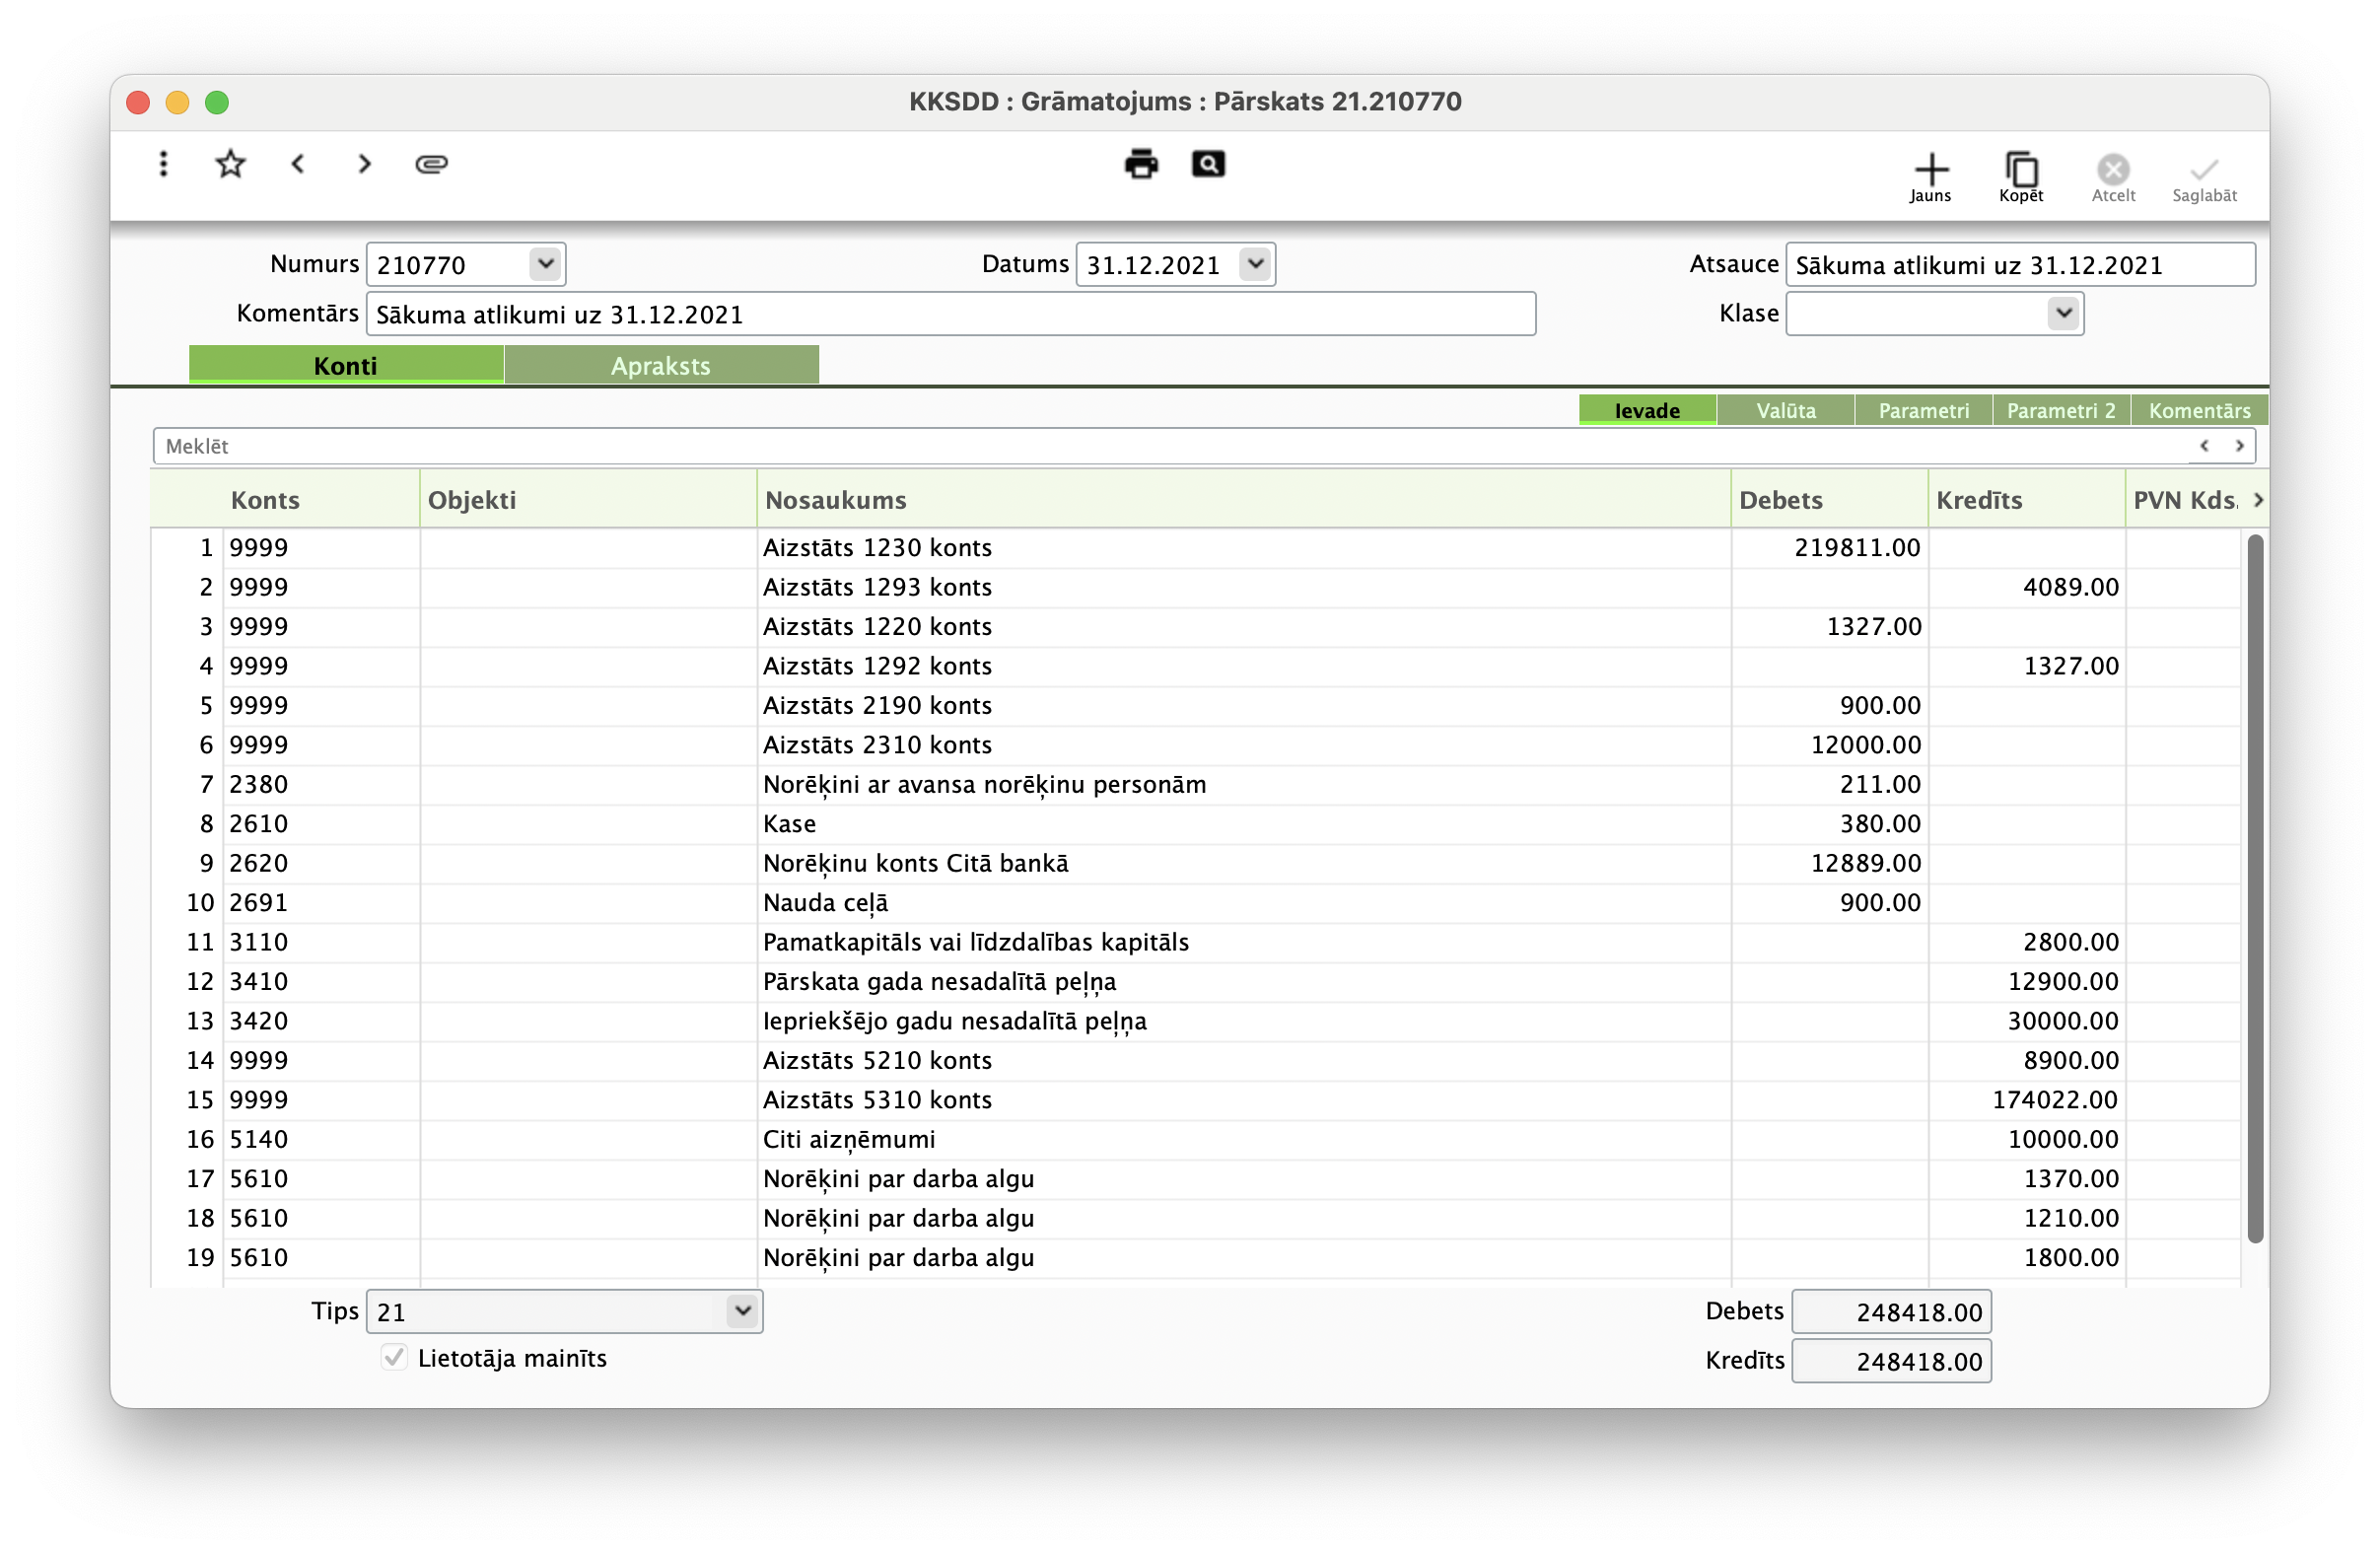
Task: Switch to the Valūta tab
Action: 1785,410
